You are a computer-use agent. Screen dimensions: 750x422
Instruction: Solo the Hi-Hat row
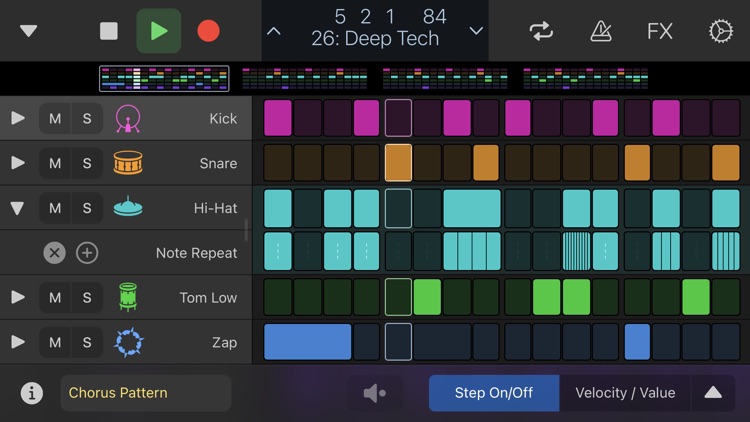87,208
